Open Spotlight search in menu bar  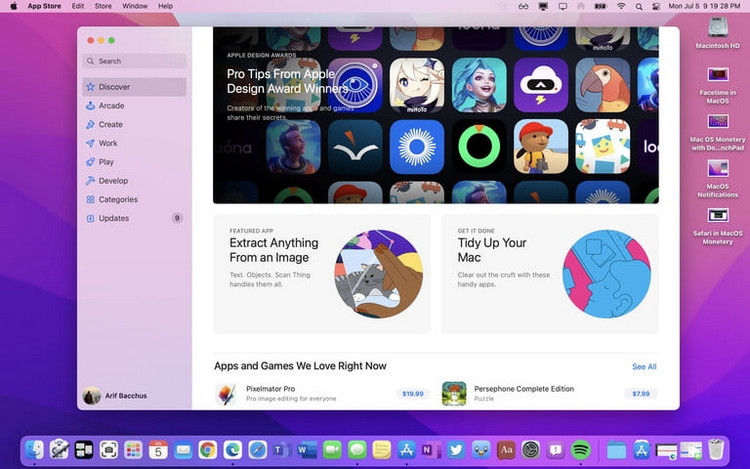click(639, 7)
